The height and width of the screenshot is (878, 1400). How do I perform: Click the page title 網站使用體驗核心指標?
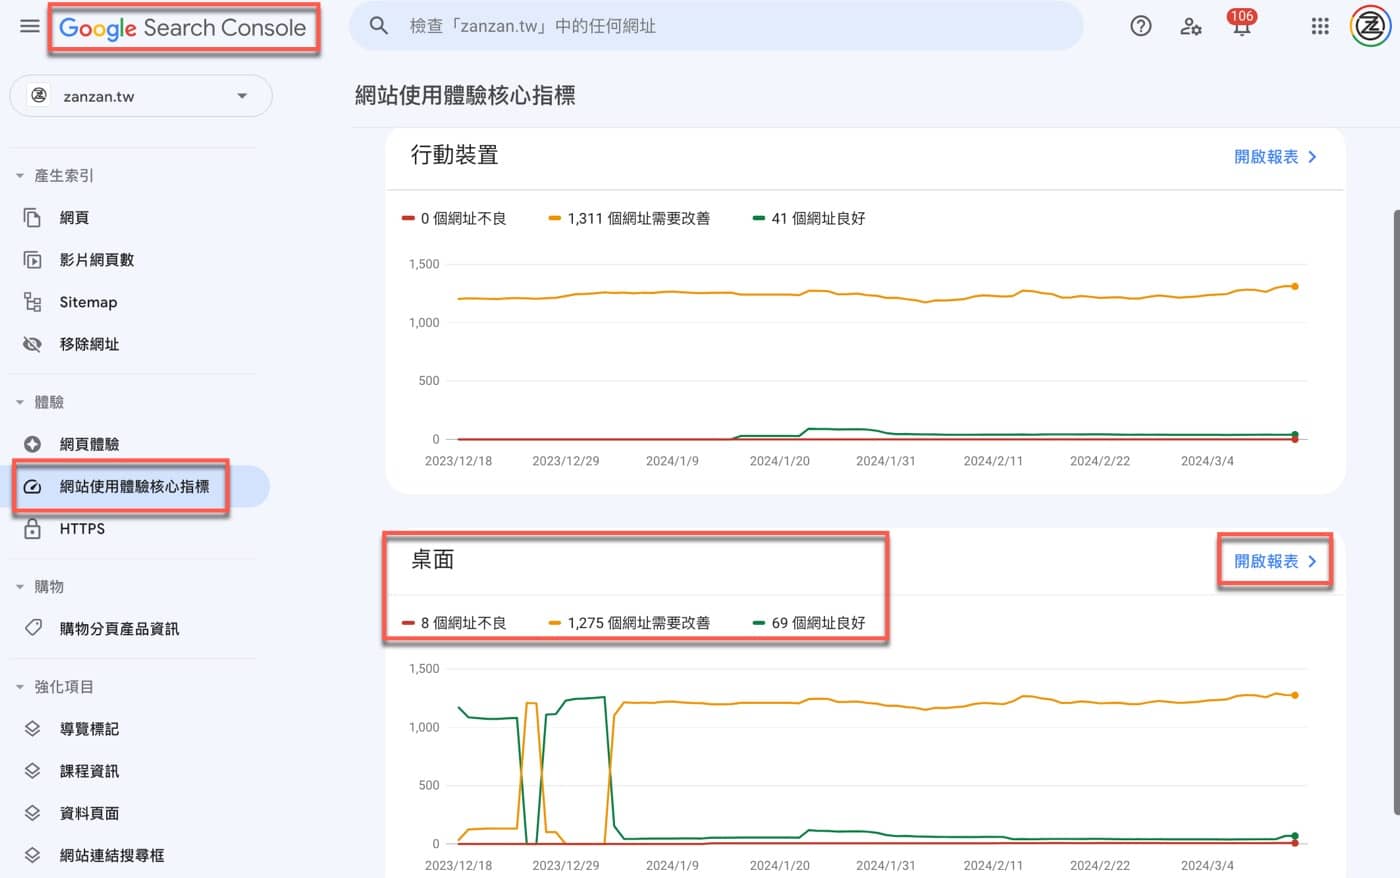click(465, 95)
